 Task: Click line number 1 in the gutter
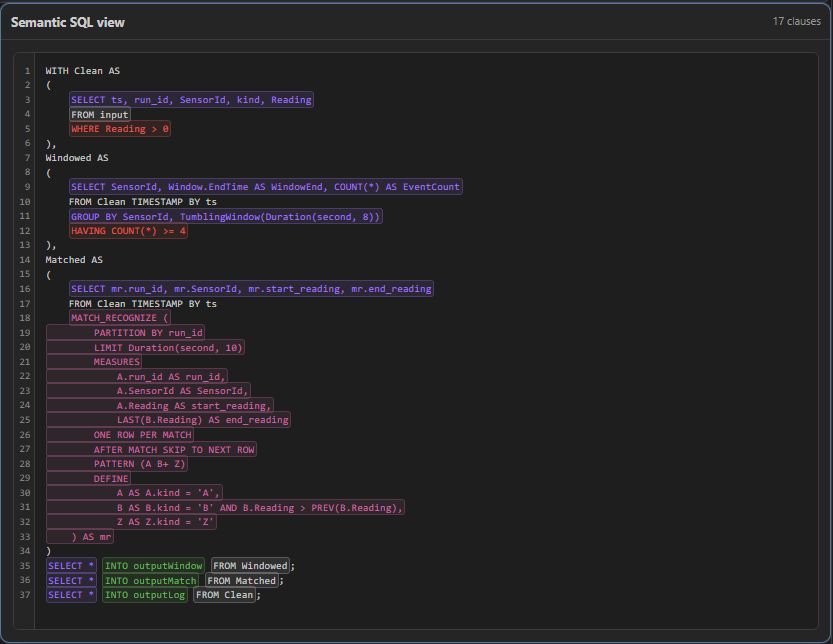(28, 71)
